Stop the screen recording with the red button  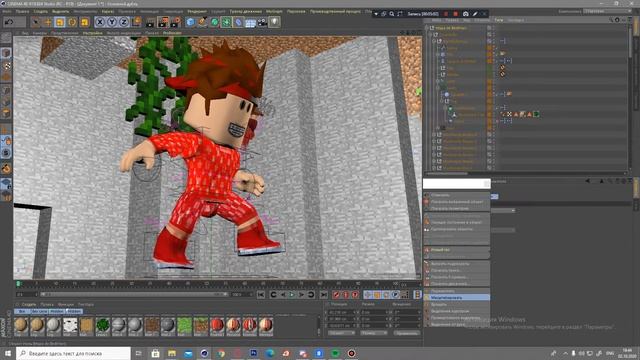(x=456, y=14)
